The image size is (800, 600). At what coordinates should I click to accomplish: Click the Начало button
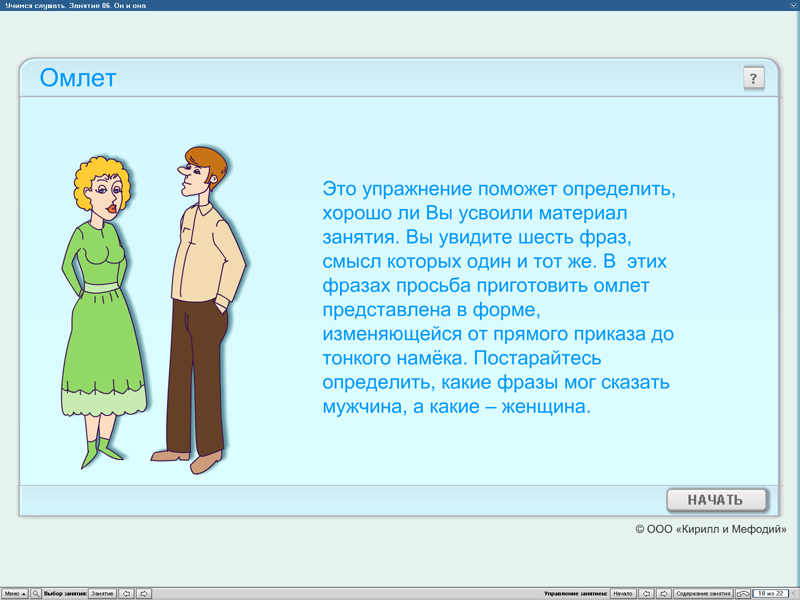coord(623,592)
